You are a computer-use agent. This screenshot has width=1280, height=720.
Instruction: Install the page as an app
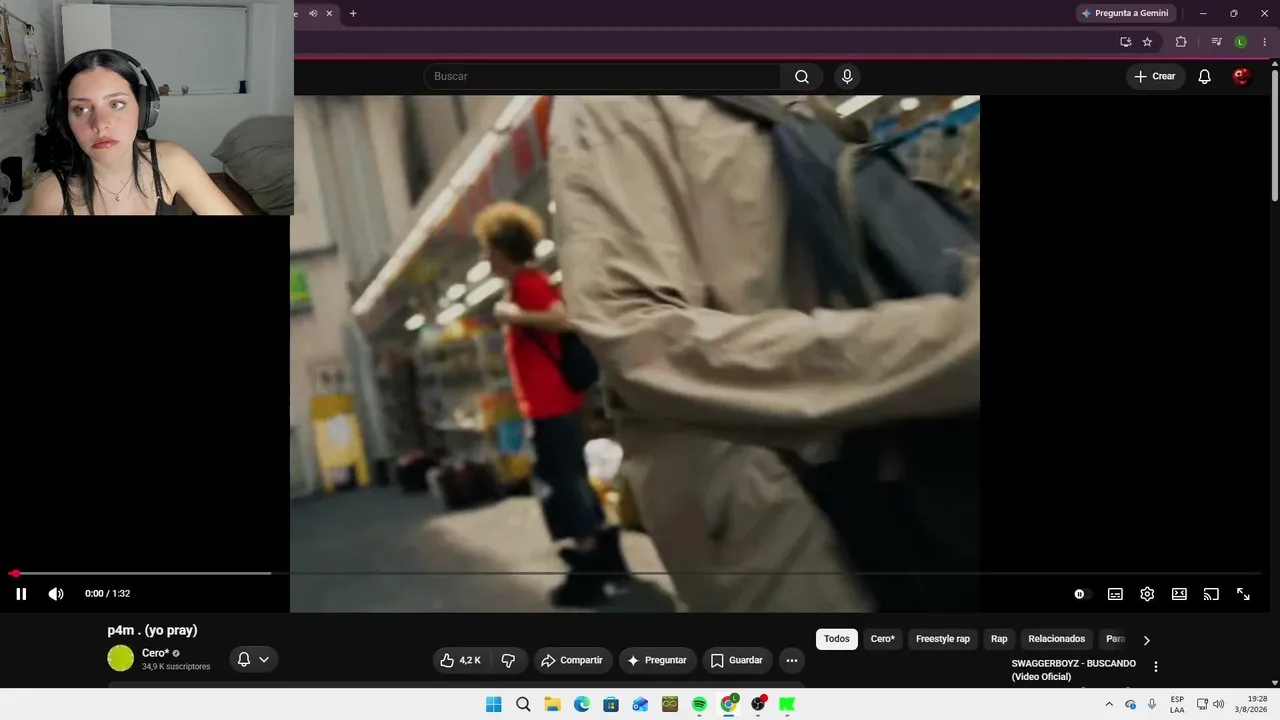coord(1125,42)
